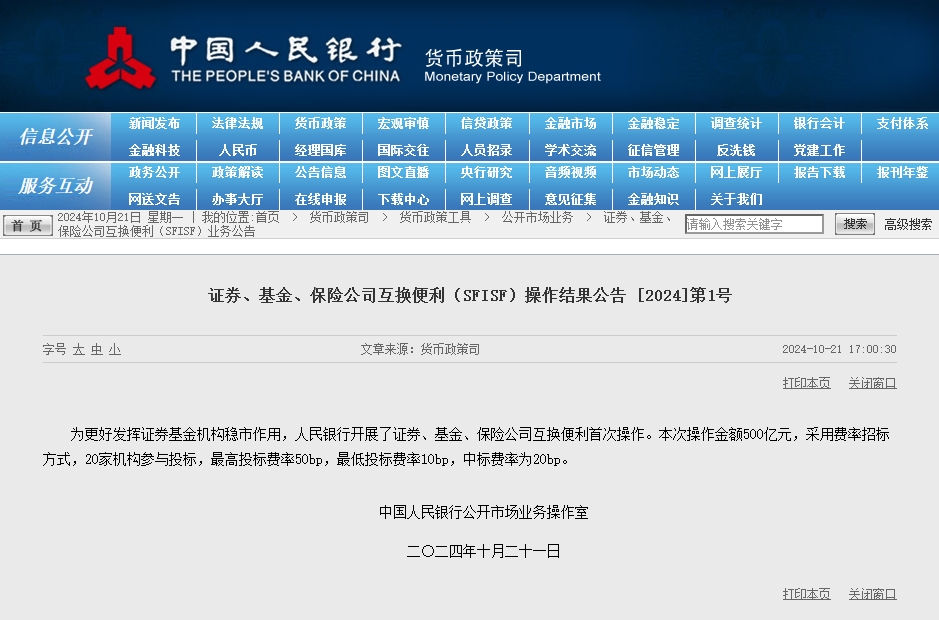This screenshot has width=939, height=620.
Task: Go to 图文直播 section
Action: pyautogui.click(x=403, y=173)
